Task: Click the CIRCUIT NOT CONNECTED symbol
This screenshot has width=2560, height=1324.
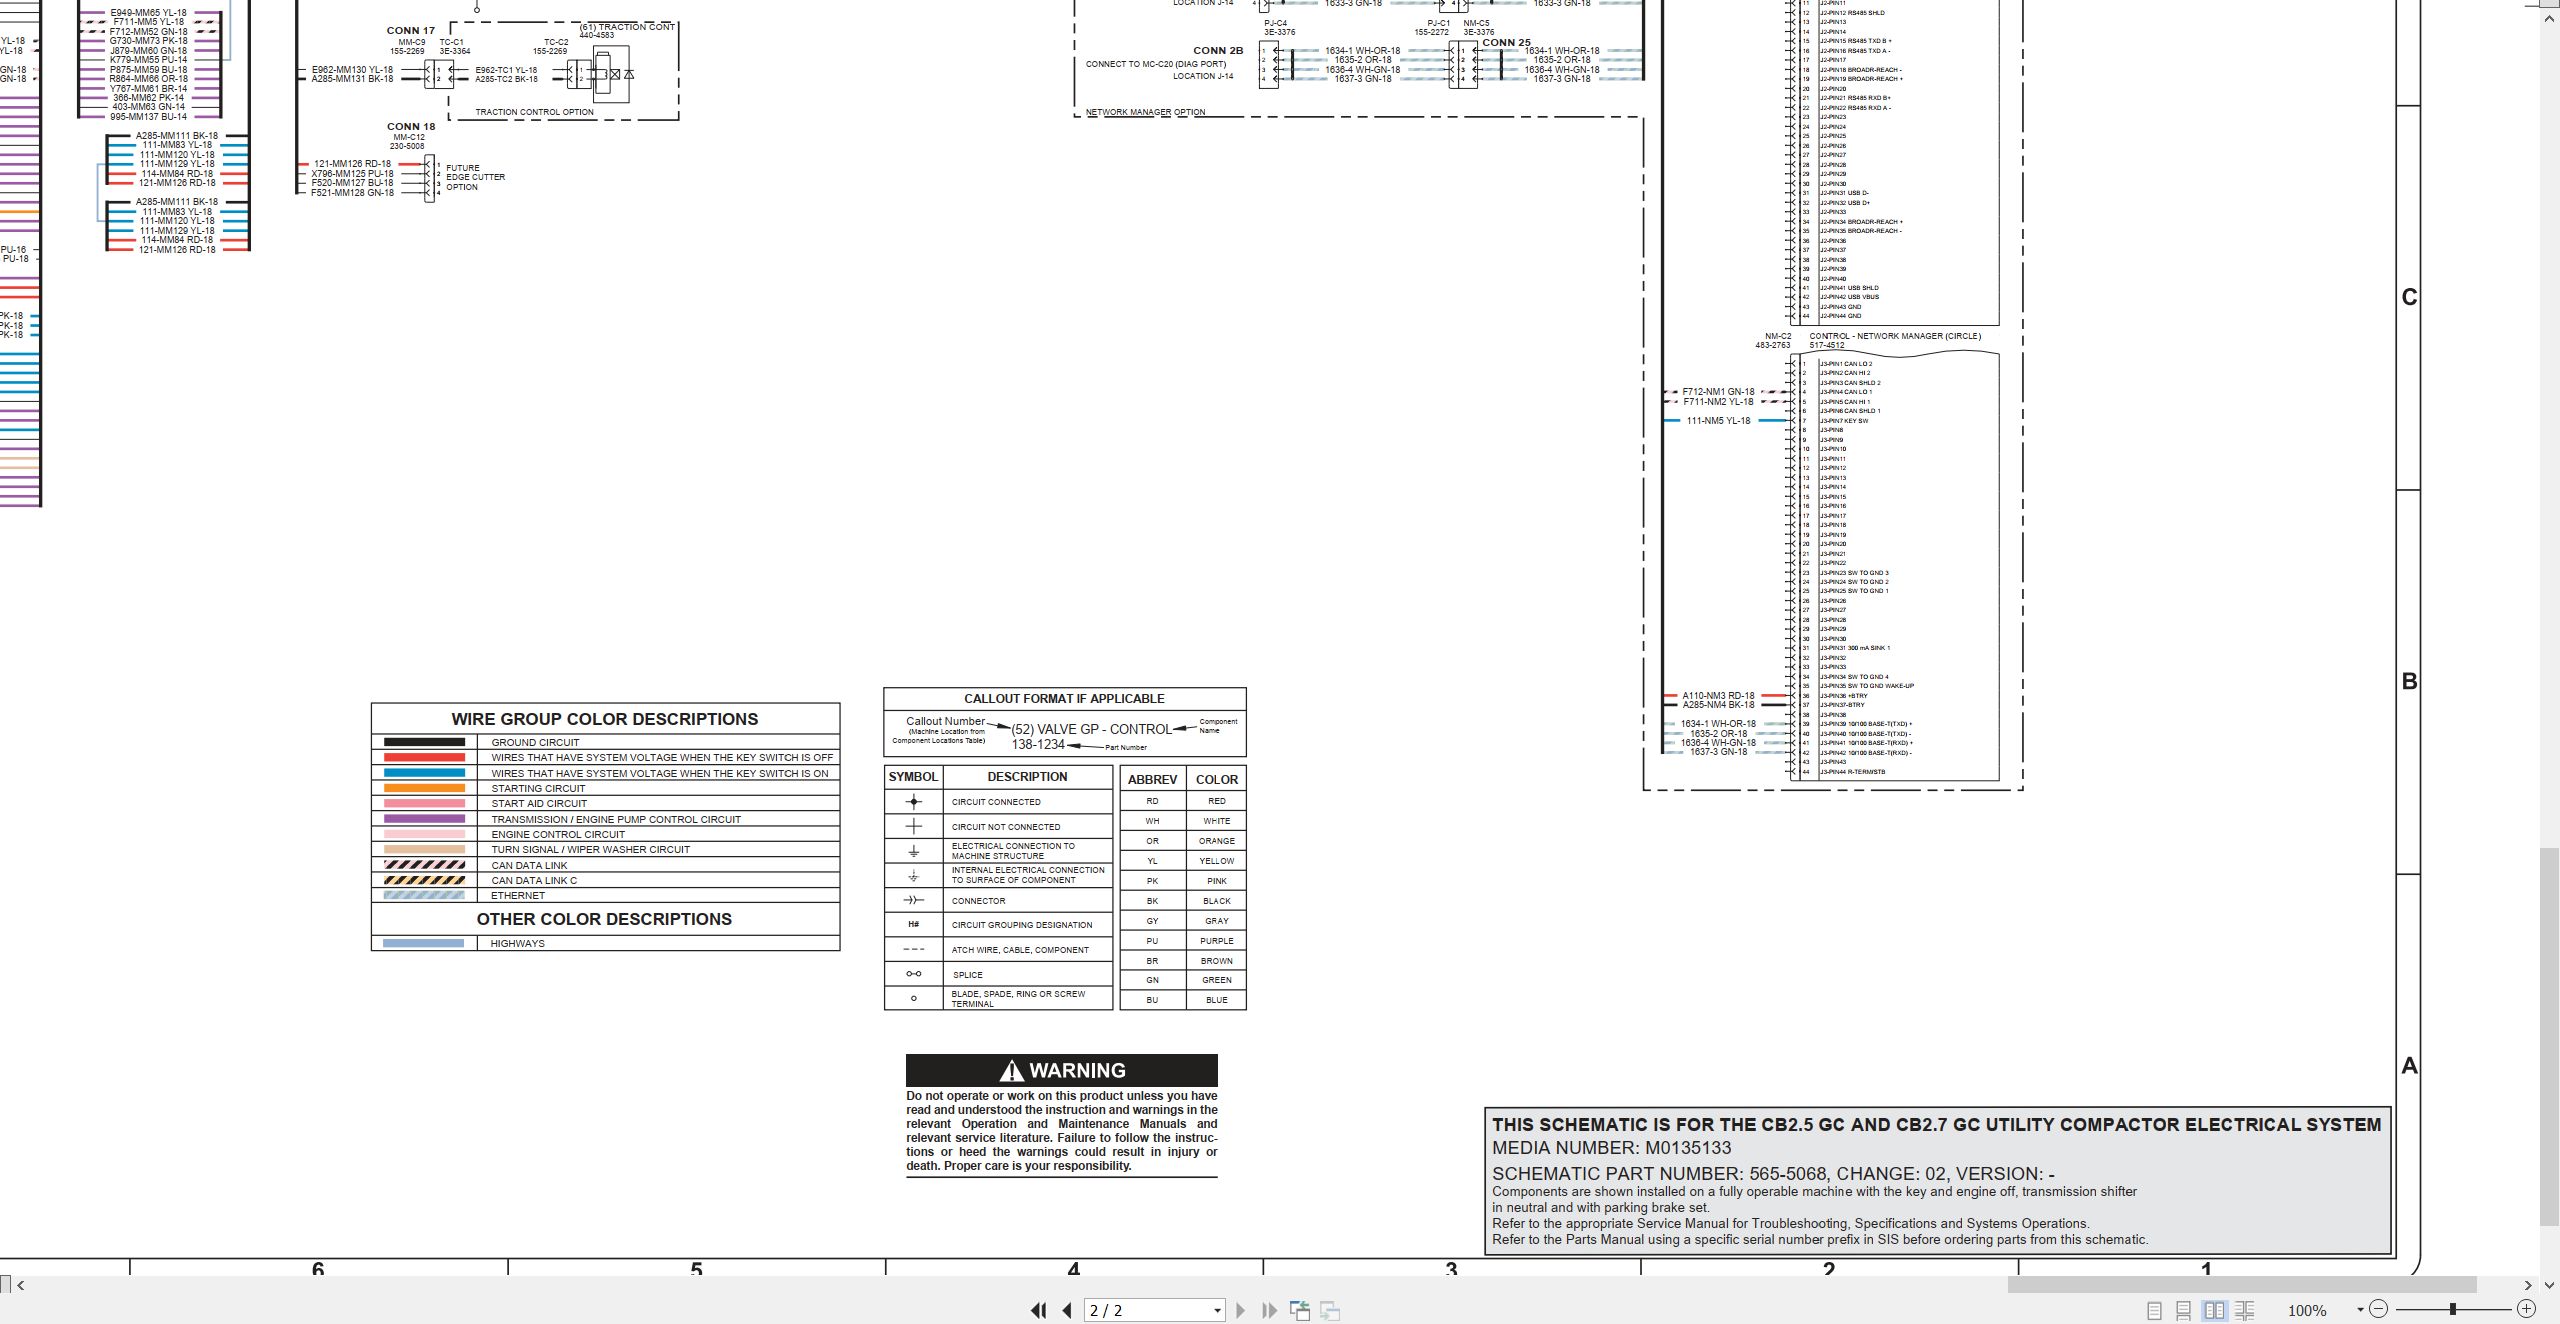Action: point(913,826)
